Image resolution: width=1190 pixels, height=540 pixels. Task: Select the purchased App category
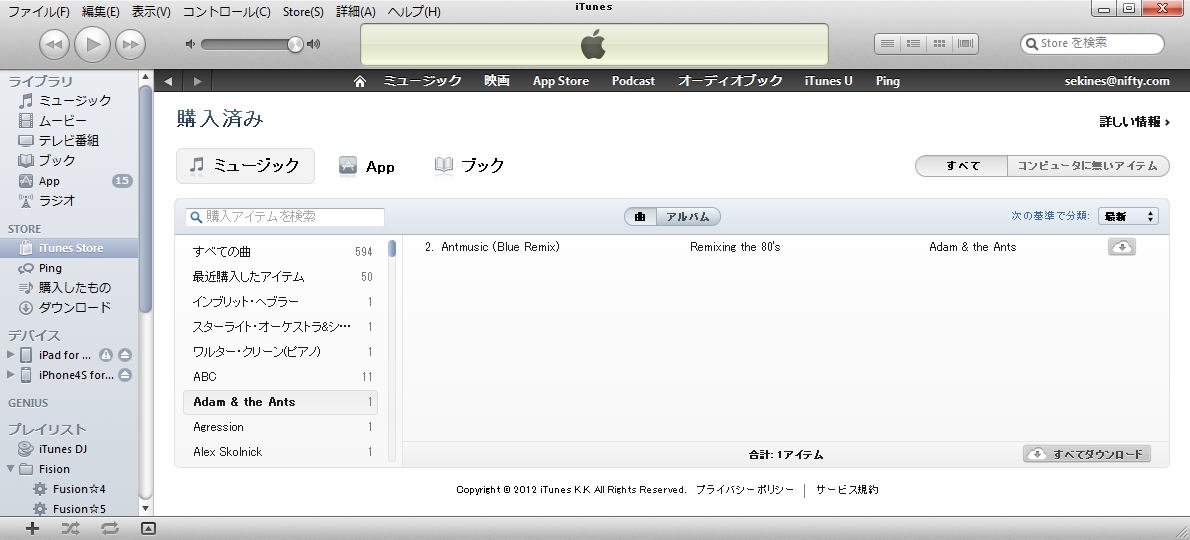367,166
